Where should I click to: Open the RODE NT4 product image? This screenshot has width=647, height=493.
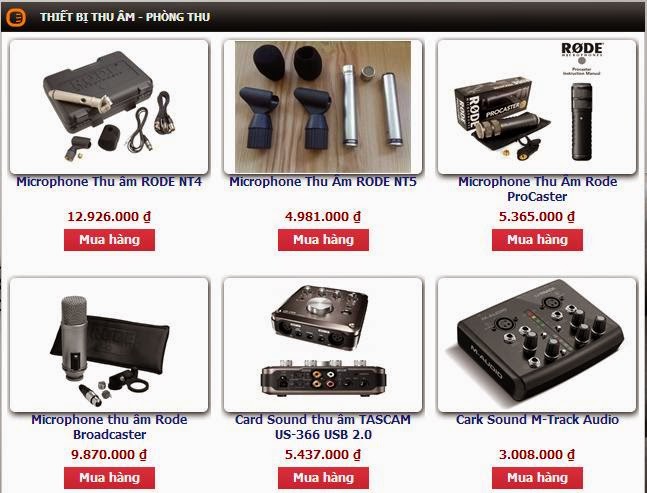pyautogui.click(x=109, y=107)
